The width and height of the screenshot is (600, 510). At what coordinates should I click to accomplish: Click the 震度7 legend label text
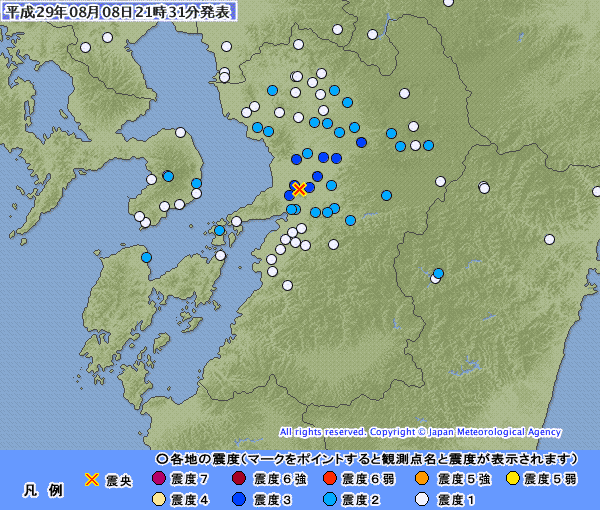(190, 479)
